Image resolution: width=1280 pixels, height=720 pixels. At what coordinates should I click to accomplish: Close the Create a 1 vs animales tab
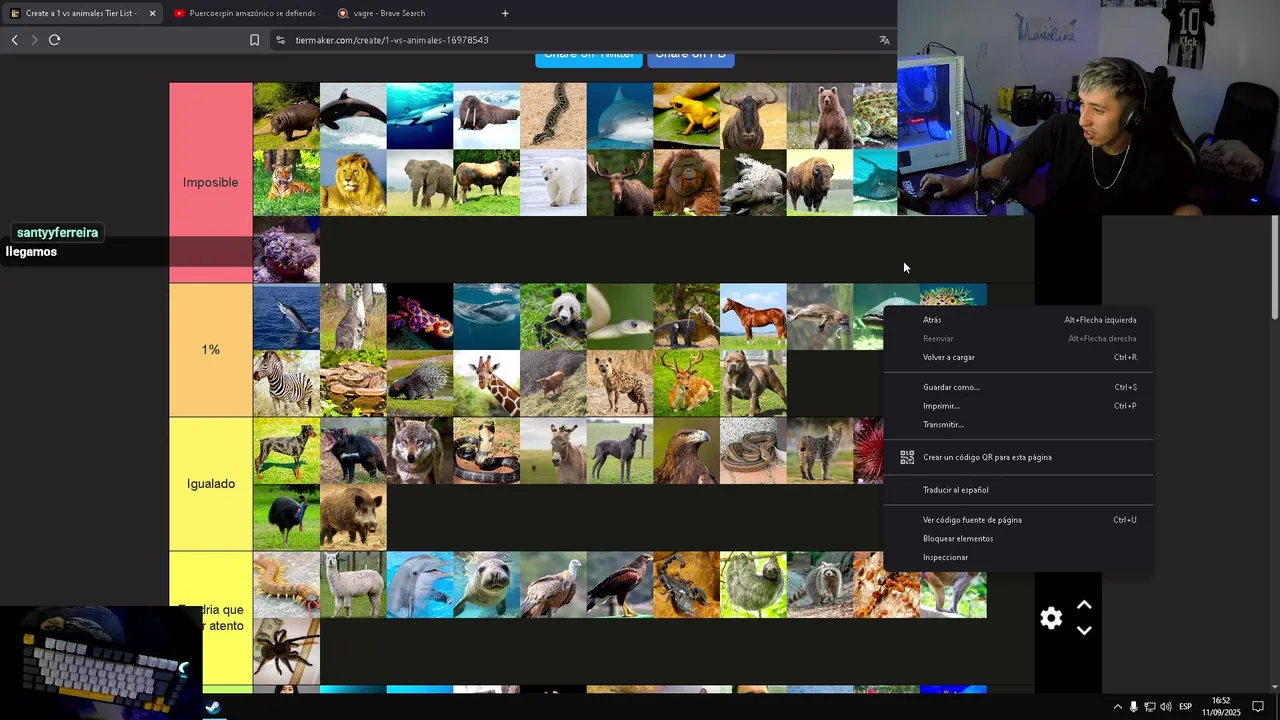(x=152, y=13)
